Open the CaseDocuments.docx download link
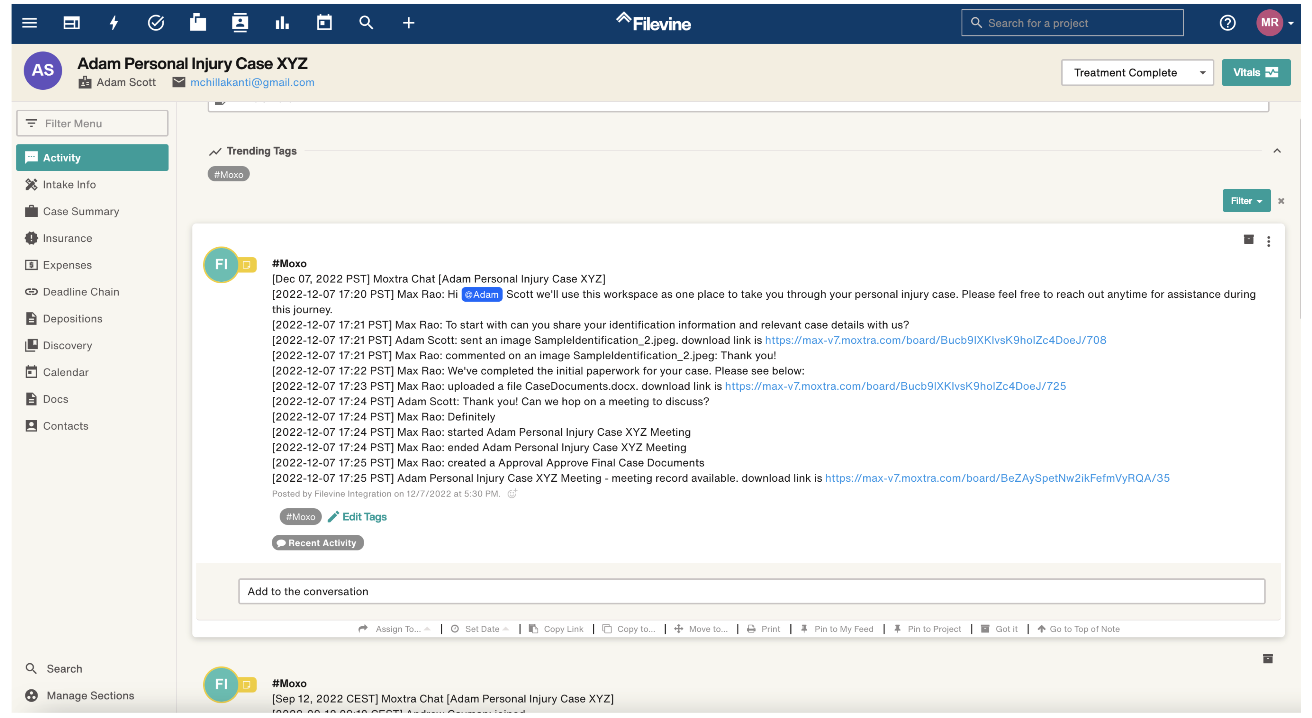 (x=895, y=386)
